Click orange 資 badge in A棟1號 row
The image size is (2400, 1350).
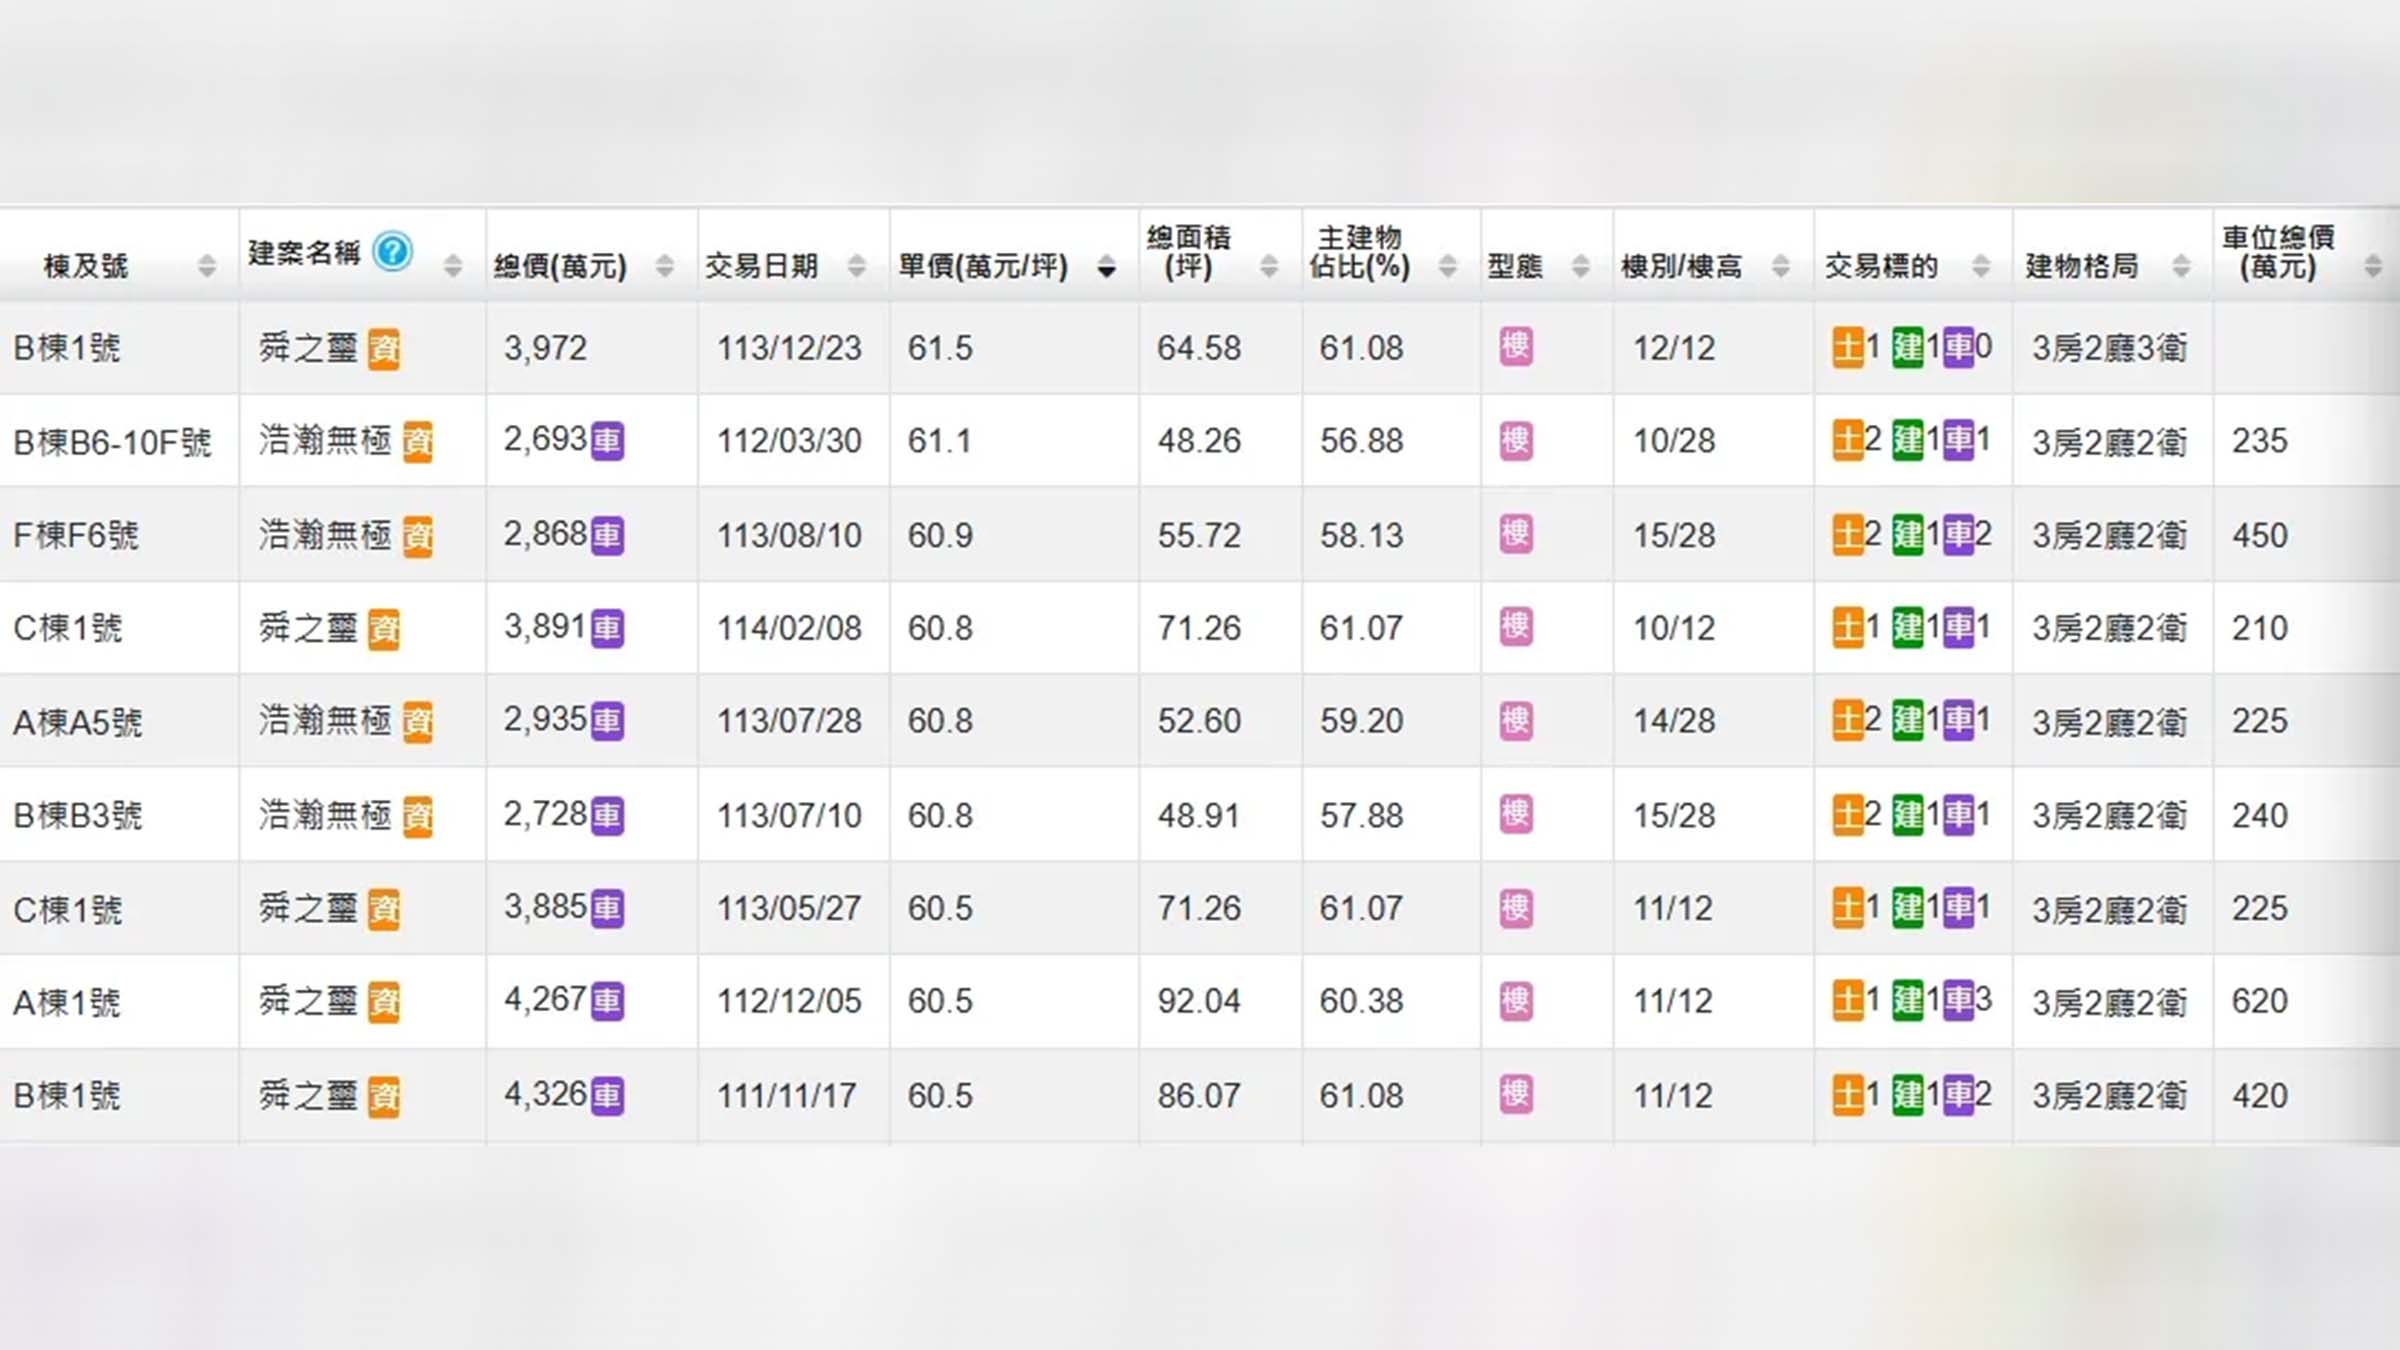(383, 1002)
